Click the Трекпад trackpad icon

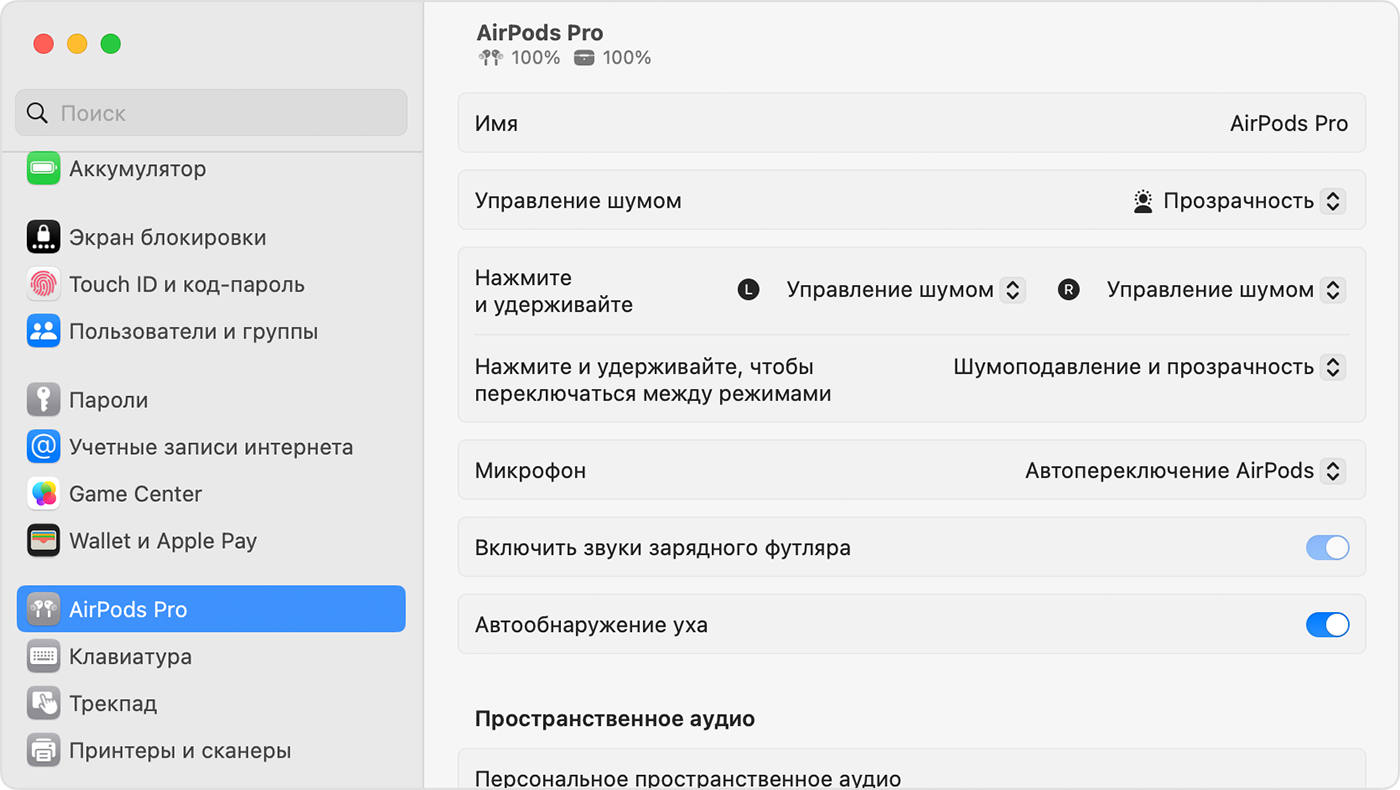(x=43, y=703)
